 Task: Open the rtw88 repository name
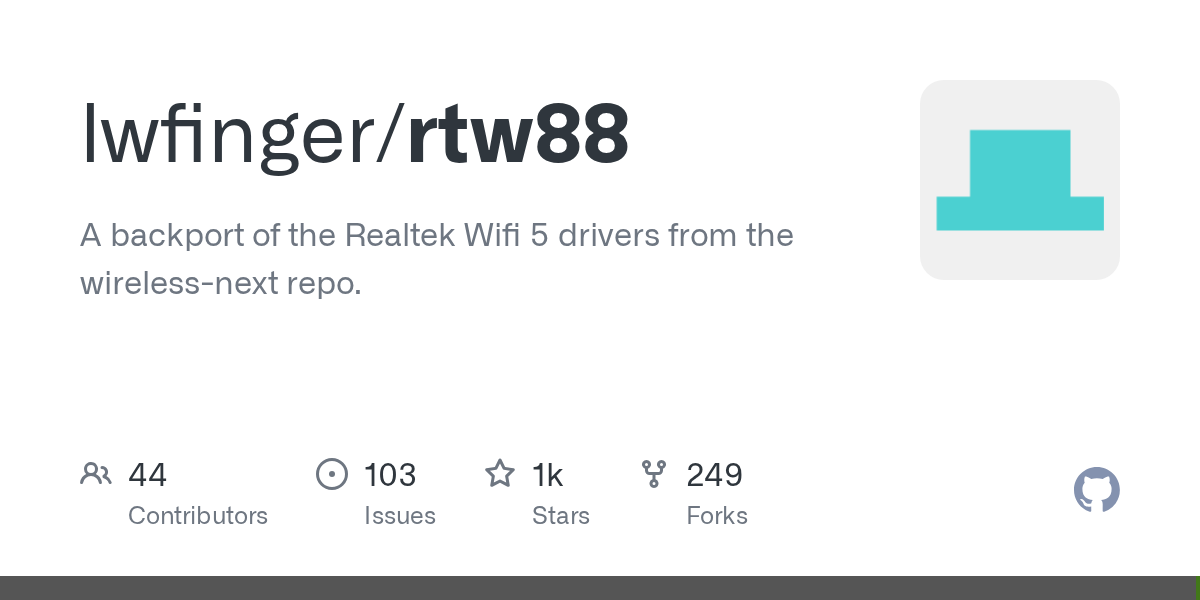(519, 135)
